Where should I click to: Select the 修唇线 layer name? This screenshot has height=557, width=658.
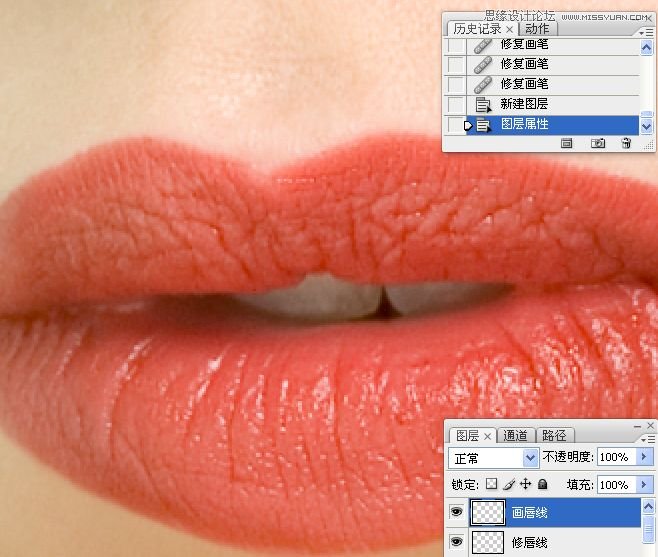530,543
